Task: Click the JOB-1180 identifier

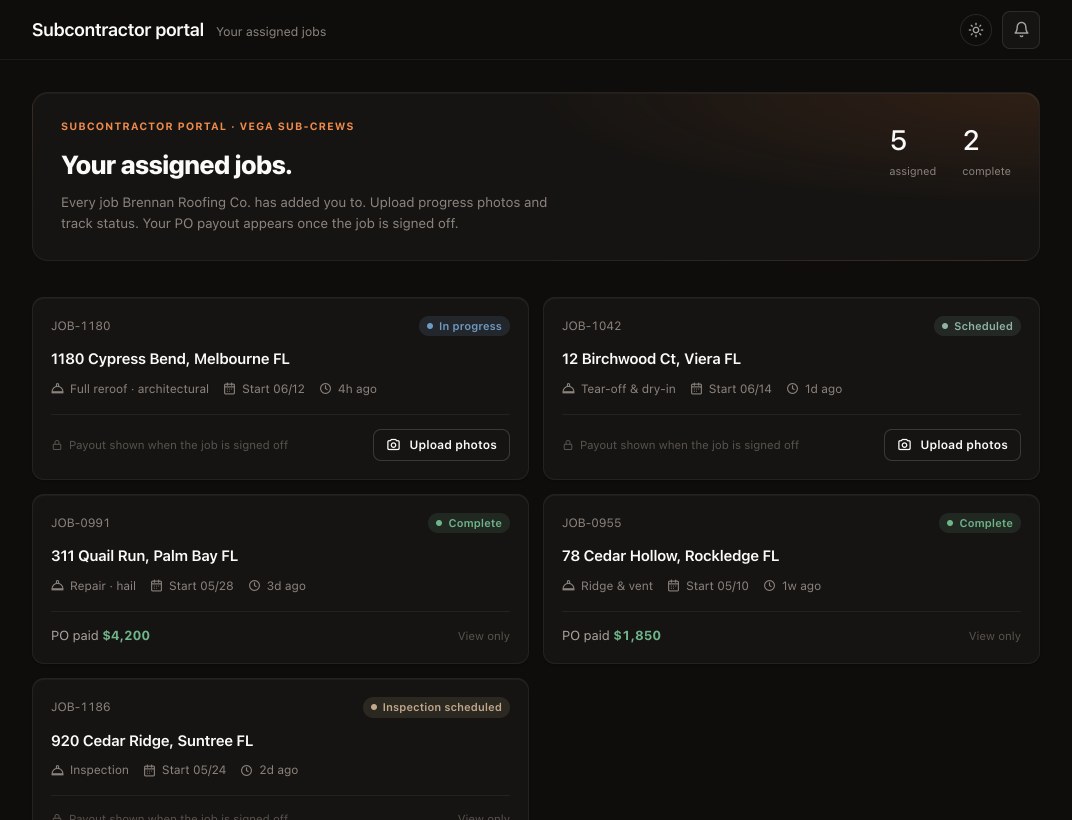Action: click(x=81, y=326)
